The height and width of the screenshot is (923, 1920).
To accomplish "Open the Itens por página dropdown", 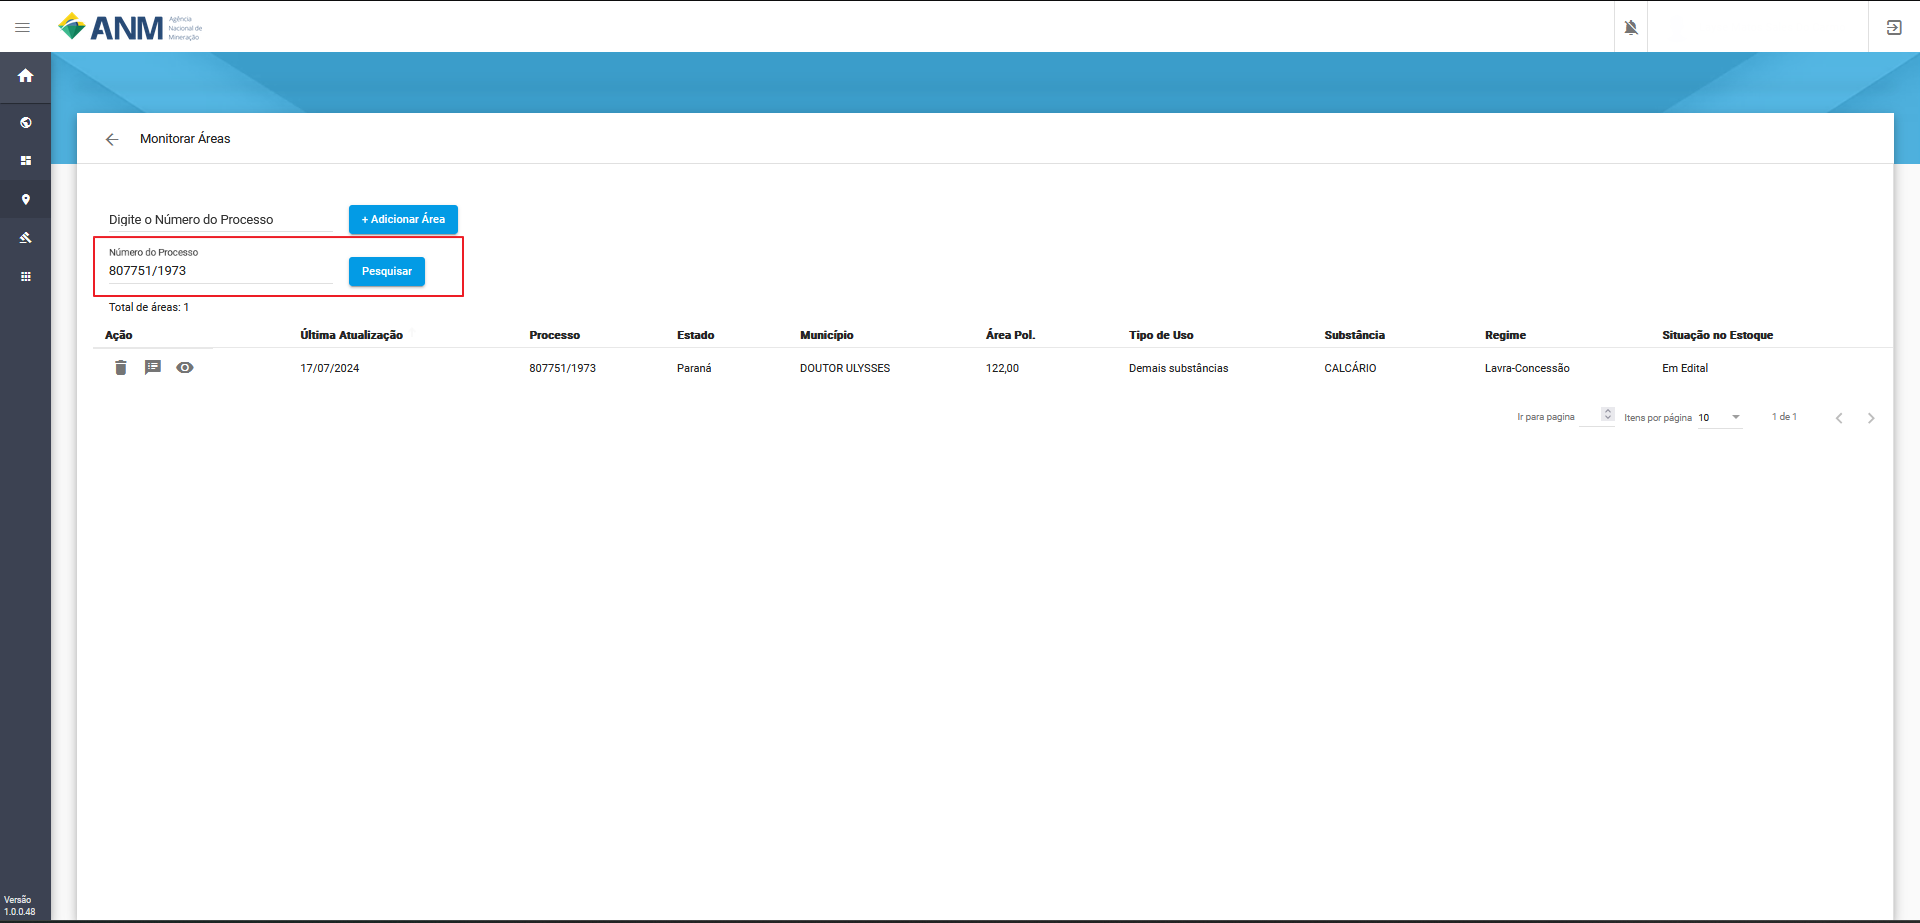I will coord(1720,418).
